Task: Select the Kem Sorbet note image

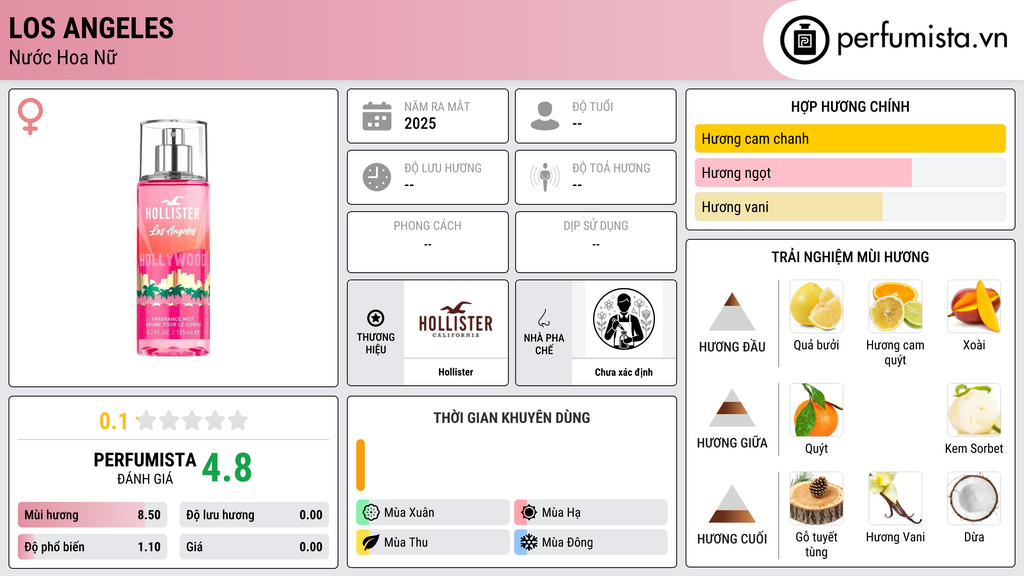Action: pos(974,410)
